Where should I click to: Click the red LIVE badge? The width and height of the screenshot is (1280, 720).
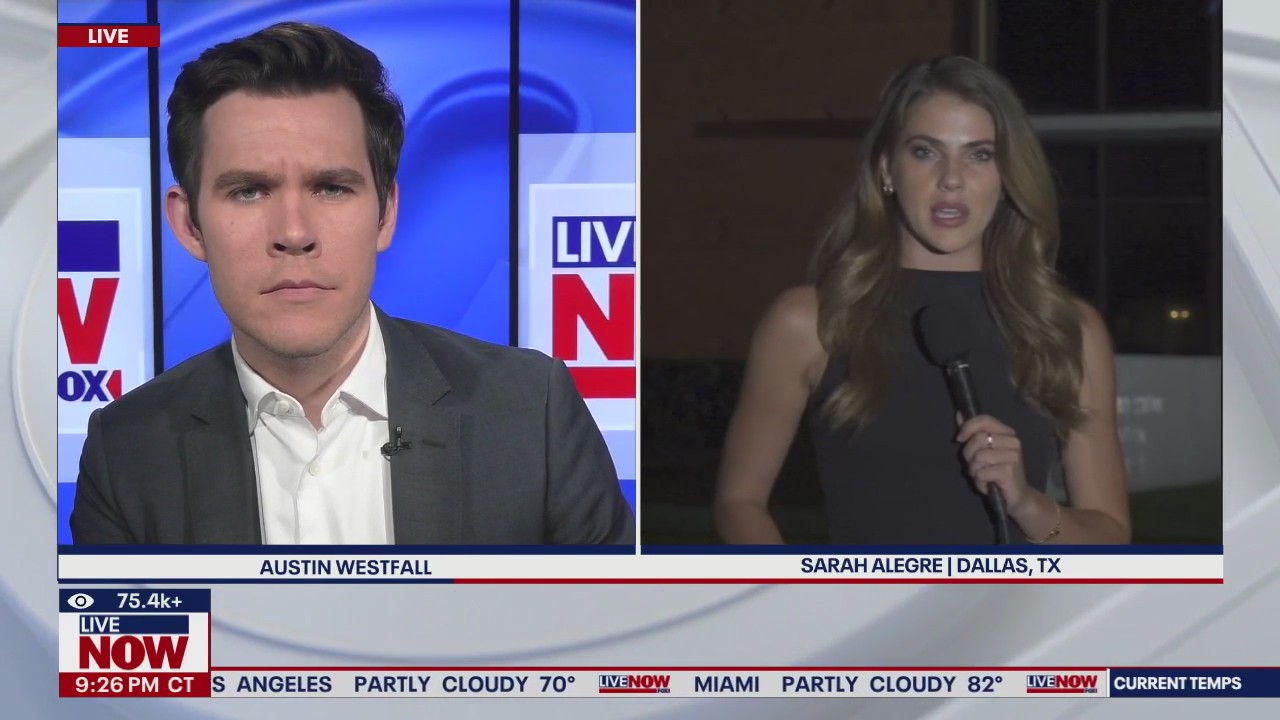point(108,36)
